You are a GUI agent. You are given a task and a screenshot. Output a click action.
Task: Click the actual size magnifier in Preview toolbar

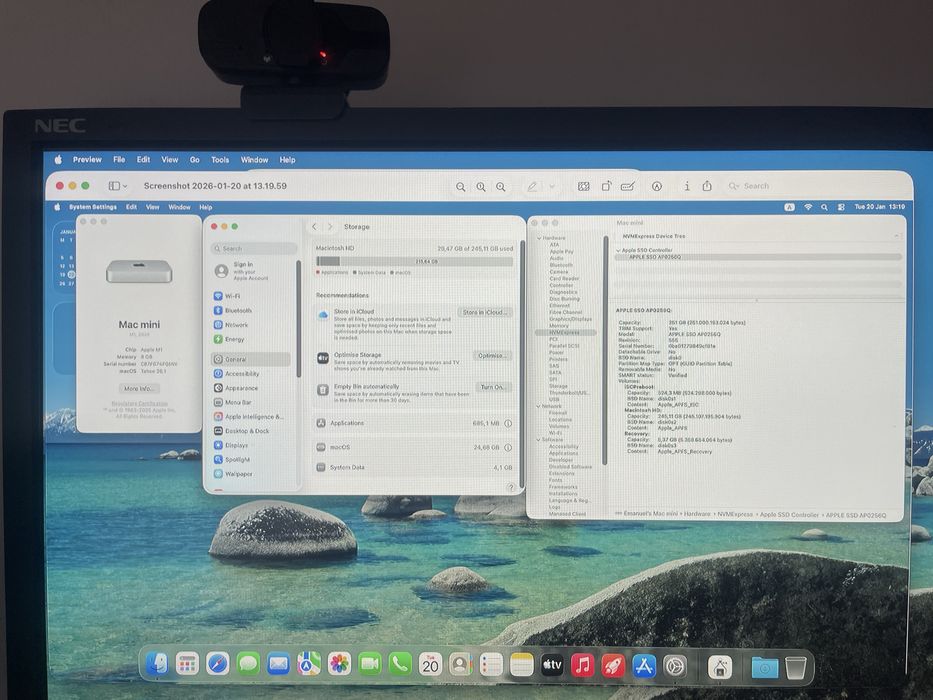tap(481, 187)
